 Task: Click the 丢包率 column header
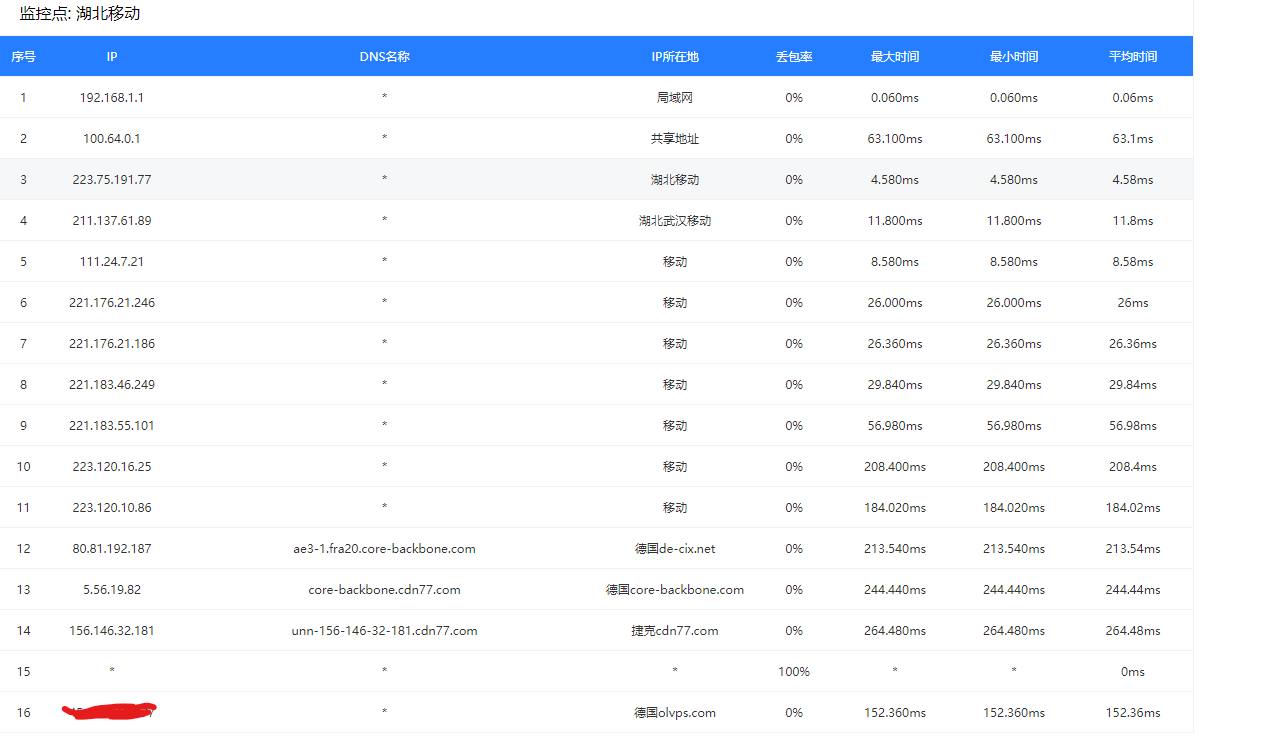(794, 57)
